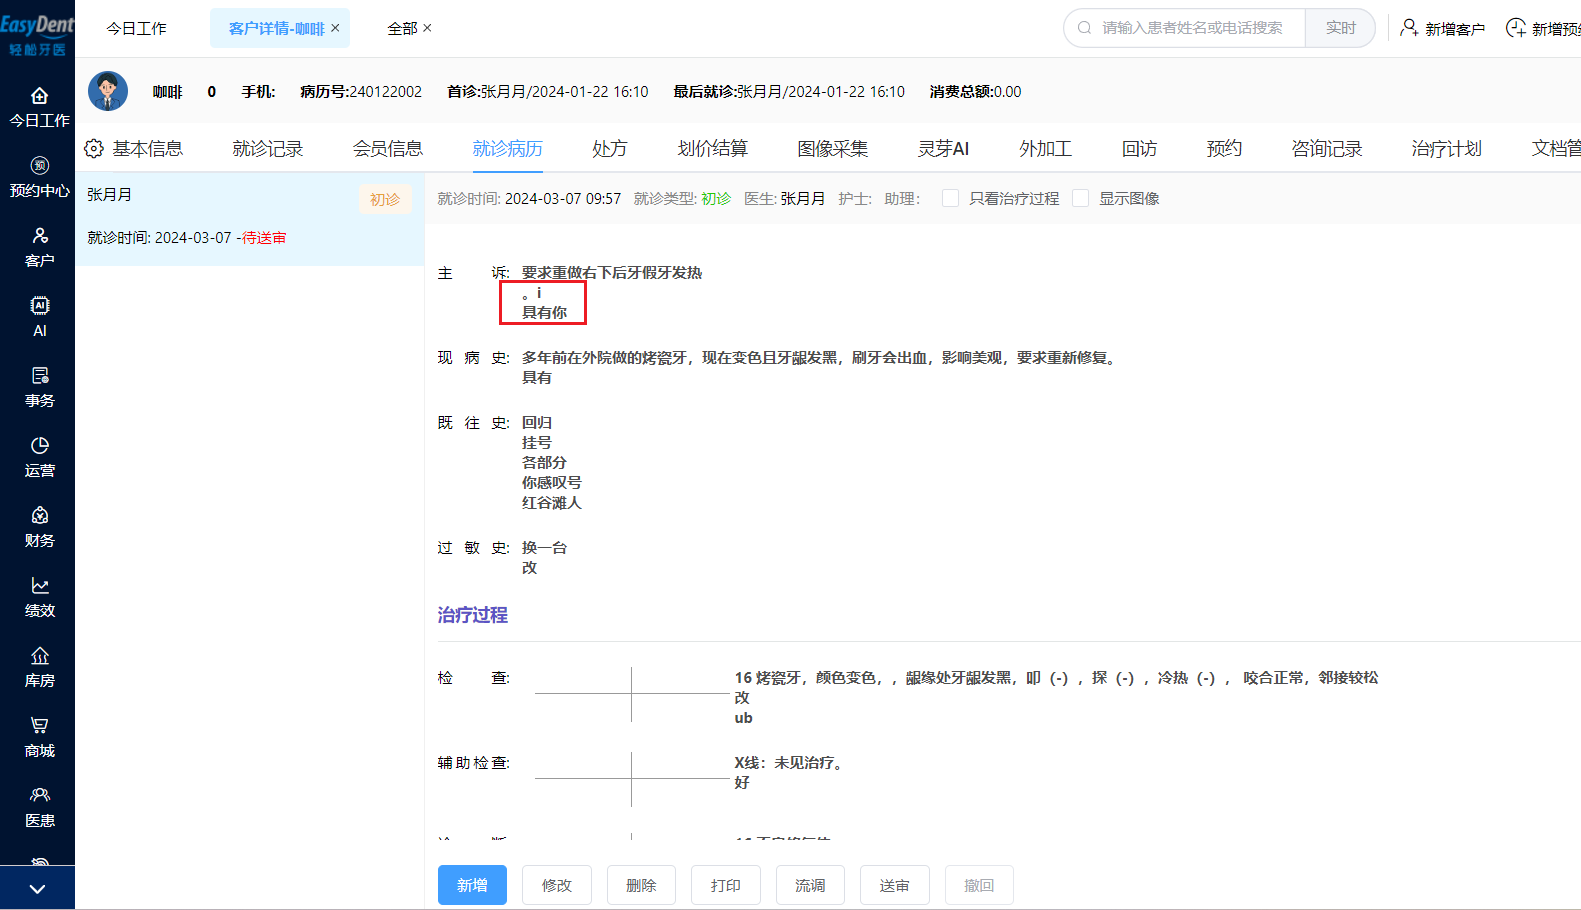Viewport: 1581px width, 910px height.
Task: Click the 治疗过程 section heading
Action: coord(472,615)
